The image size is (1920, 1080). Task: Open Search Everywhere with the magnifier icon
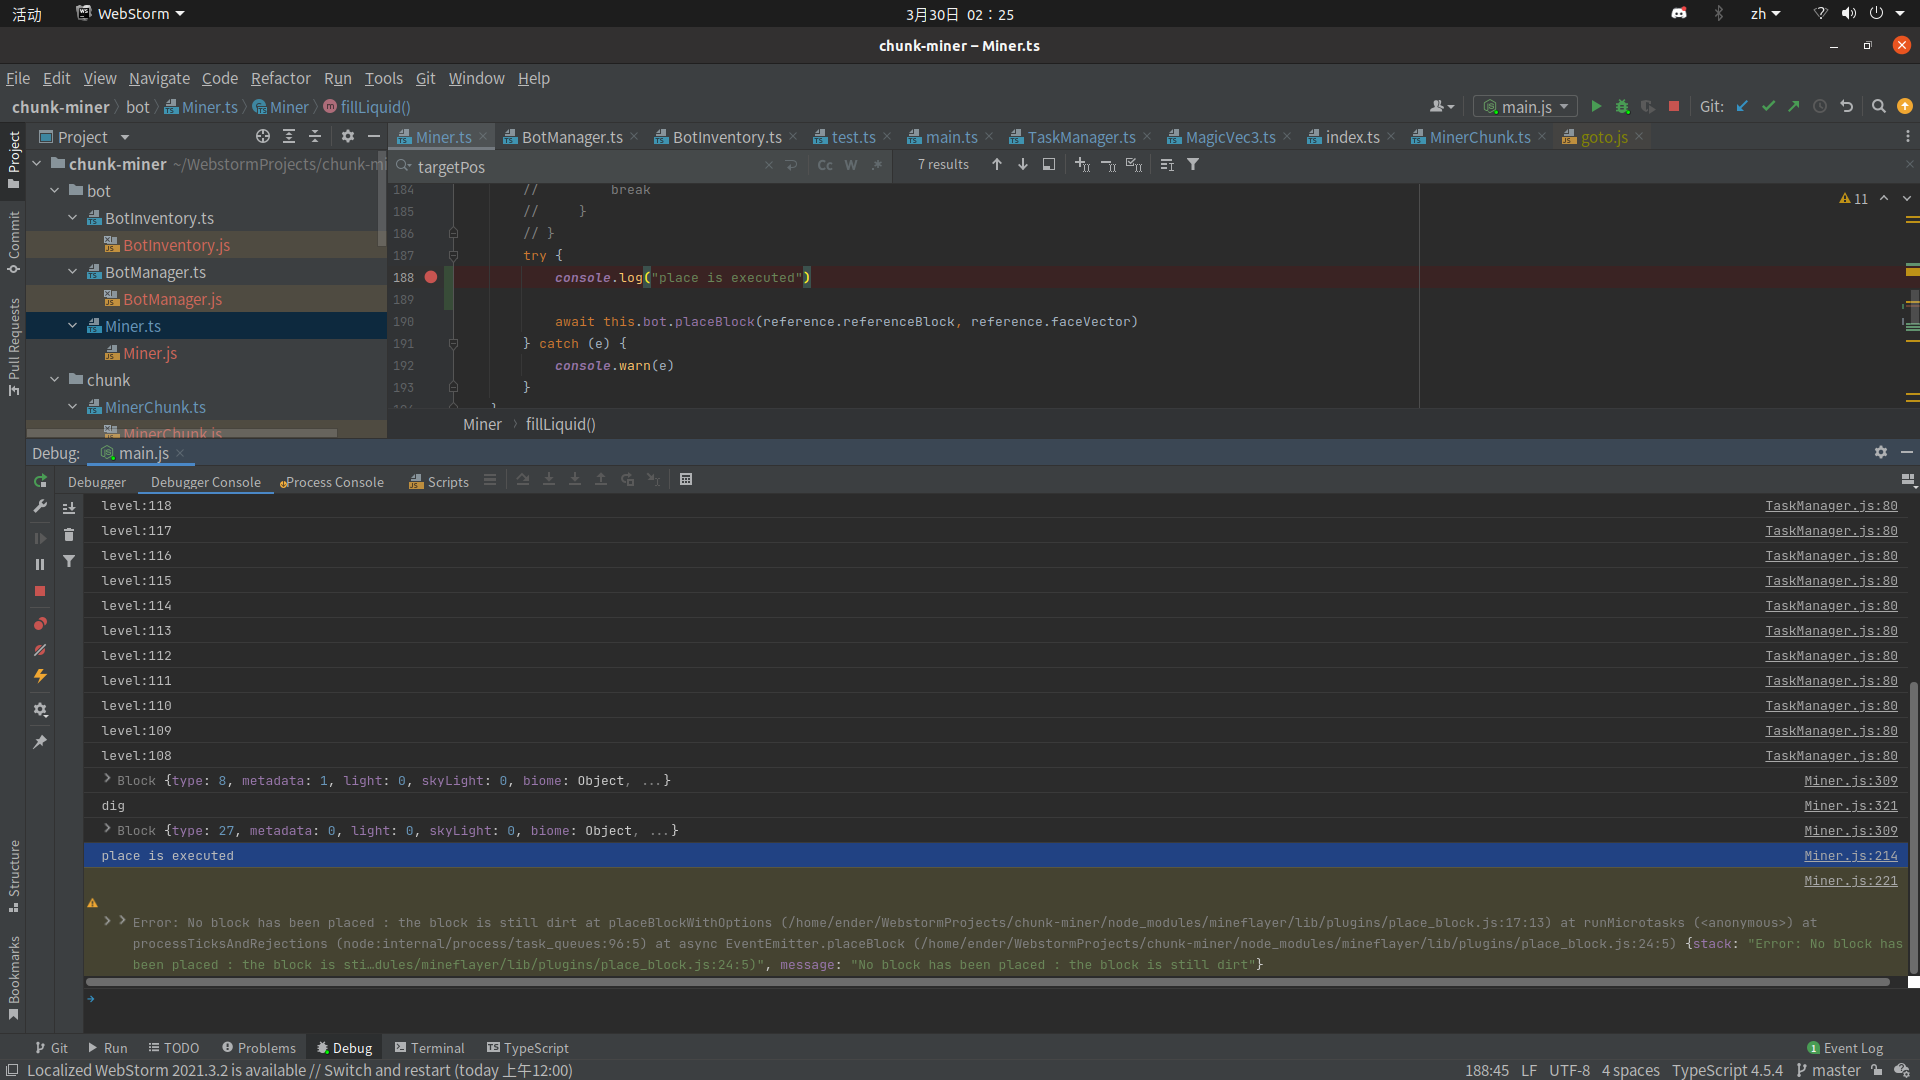click(x=1878, y=106)
